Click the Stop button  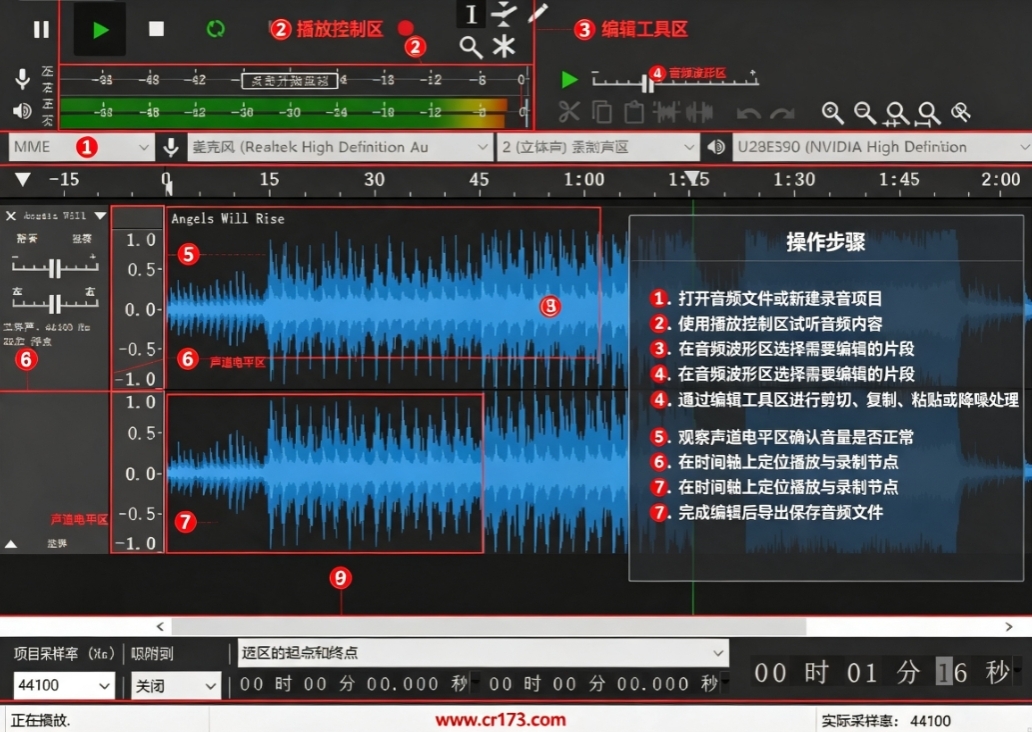pyautogui.click(x=156, y=29)
